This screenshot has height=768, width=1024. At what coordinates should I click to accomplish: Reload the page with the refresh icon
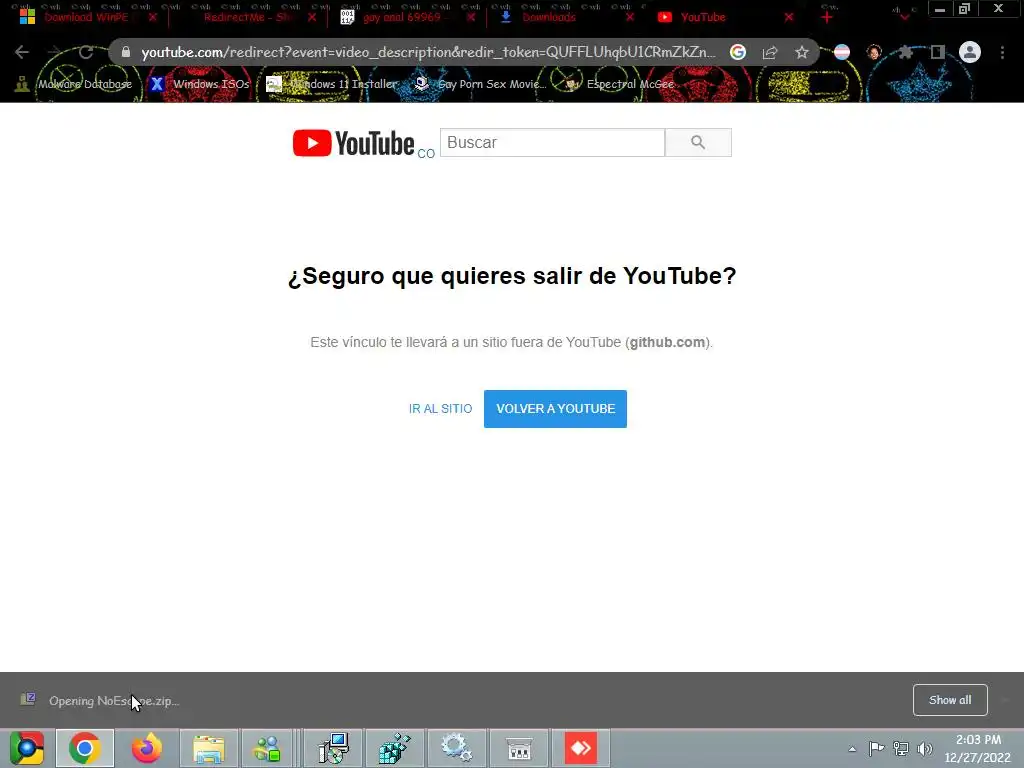pos(86,52)
